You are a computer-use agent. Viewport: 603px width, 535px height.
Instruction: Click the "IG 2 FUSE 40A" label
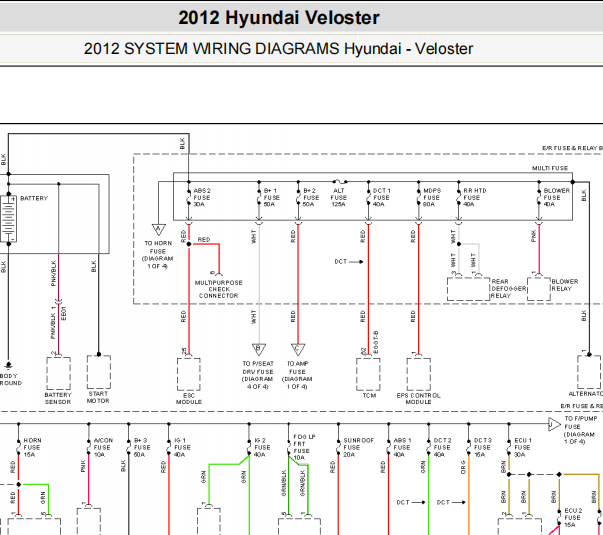coord(262,447)
